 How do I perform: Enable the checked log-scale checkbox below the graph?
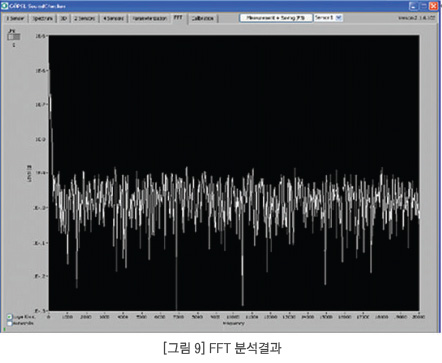pyautogui.click(x=10, y=317)
